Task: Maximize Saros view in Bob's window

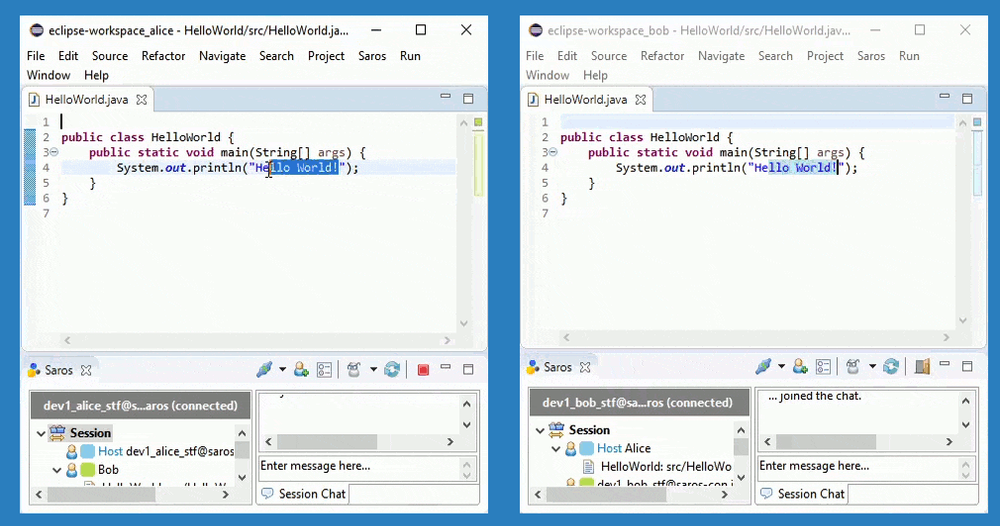Action: (x=967, y=367)
